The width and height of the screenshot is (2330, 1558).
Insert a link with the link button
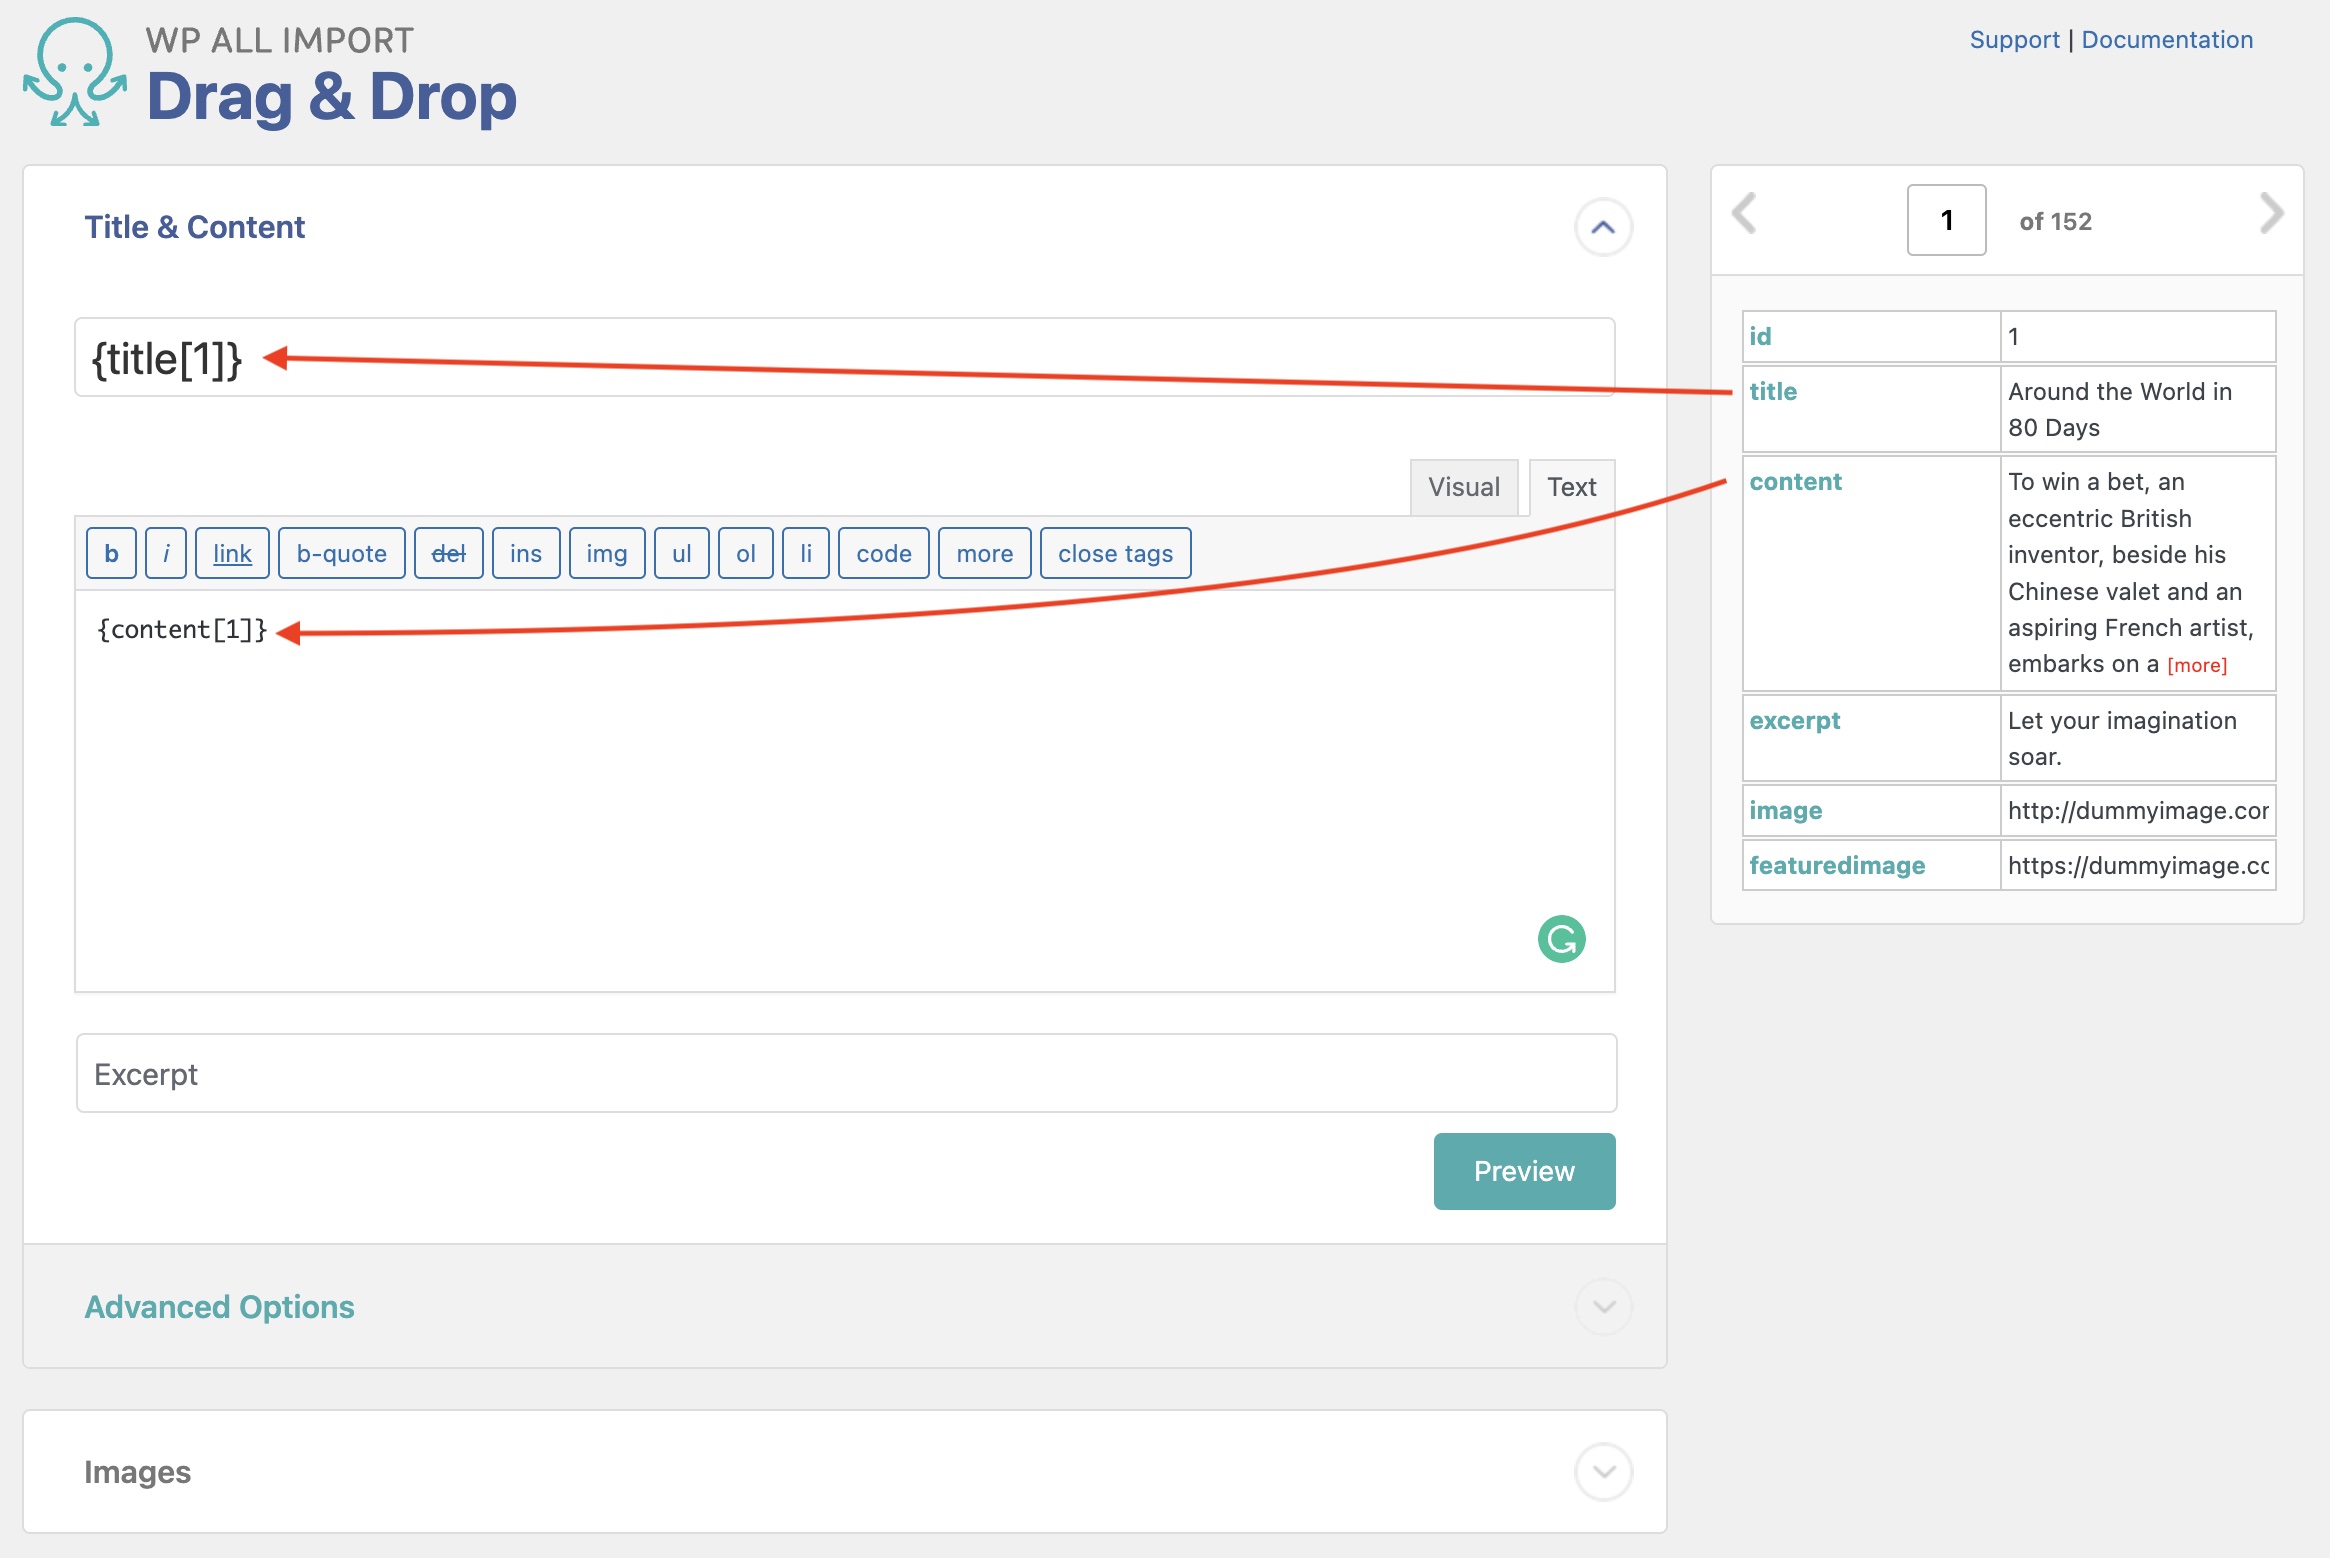[x=232, y=553]
